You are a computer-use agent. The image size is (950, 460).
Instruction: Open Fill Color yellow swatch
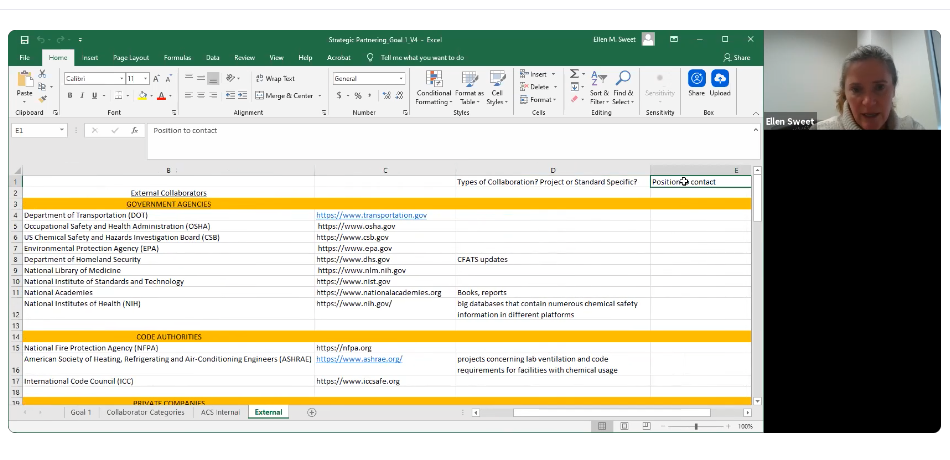[x=142, y=96]
